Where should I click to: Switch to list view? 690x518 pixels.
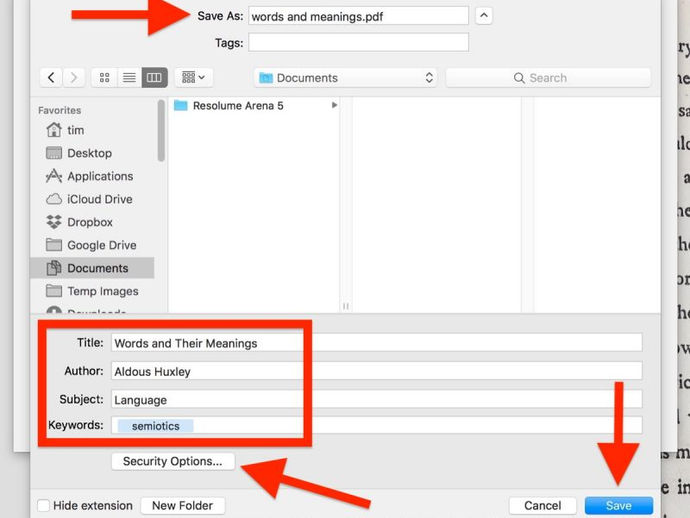coord(129,78)
